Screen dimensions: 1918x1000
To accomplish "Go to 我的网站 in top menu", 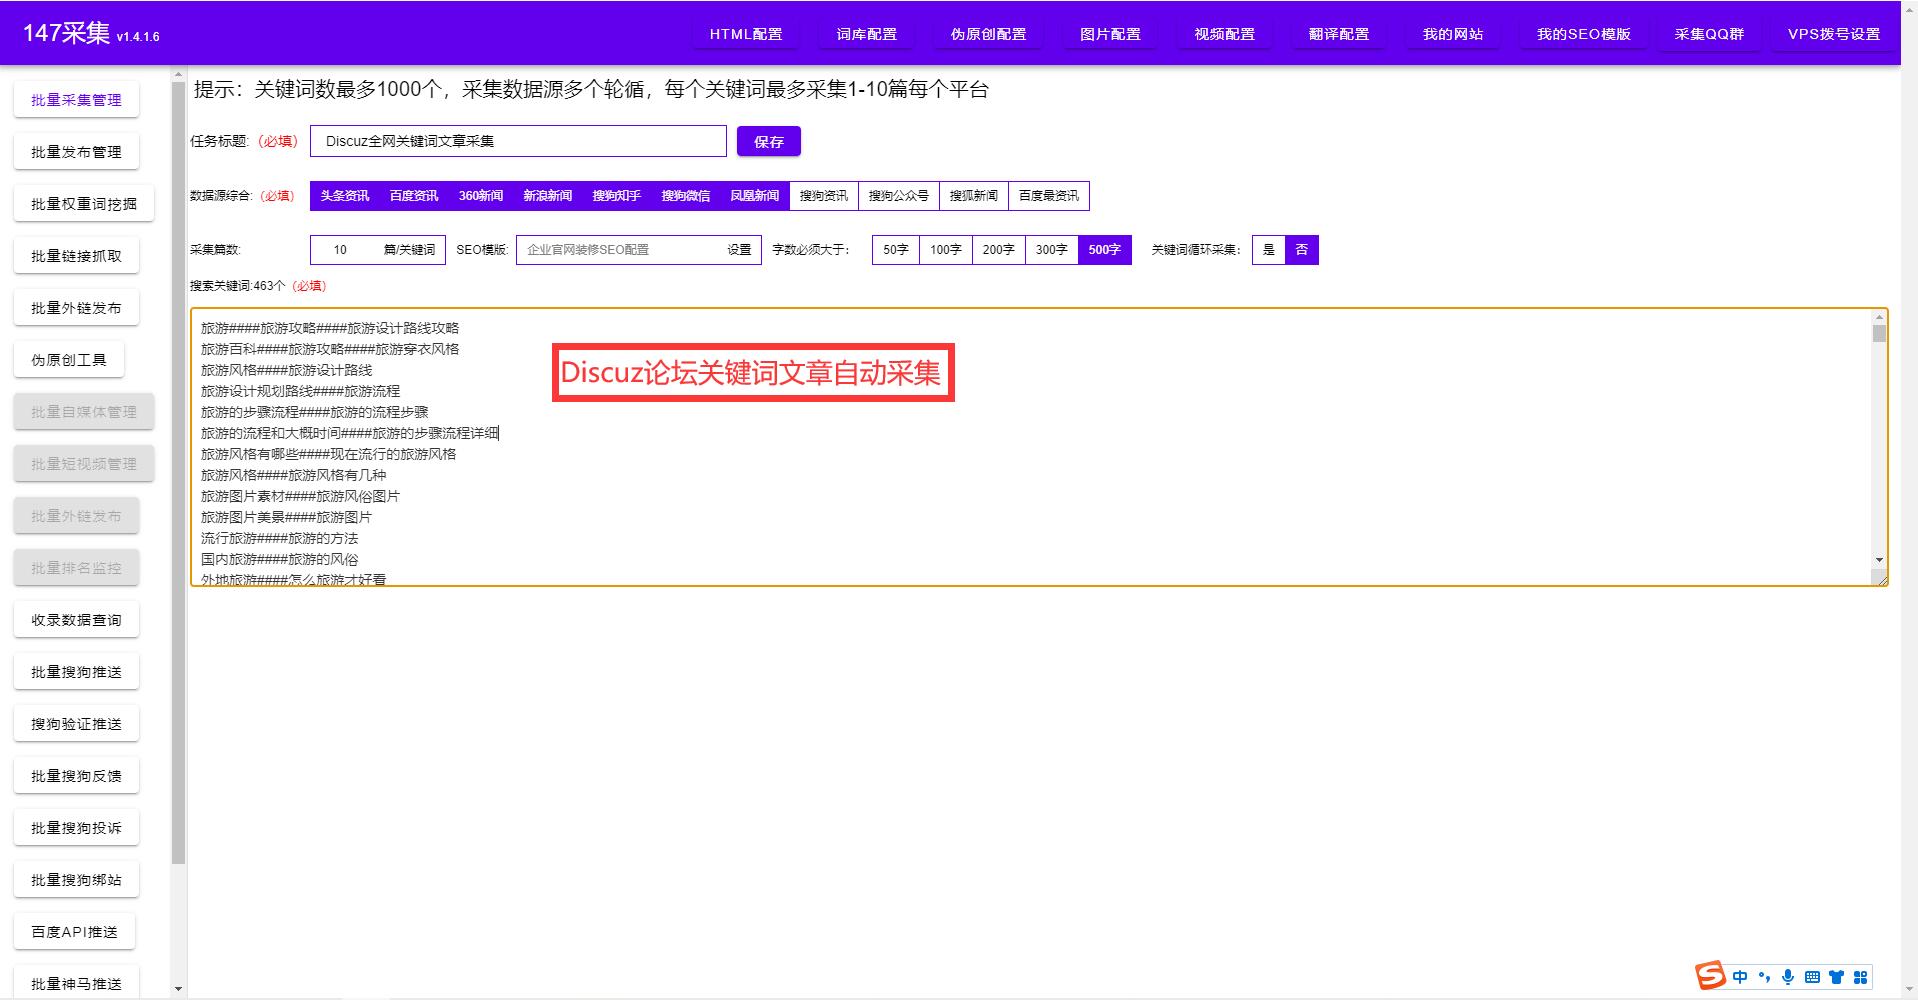I will tap(1453, 34).
